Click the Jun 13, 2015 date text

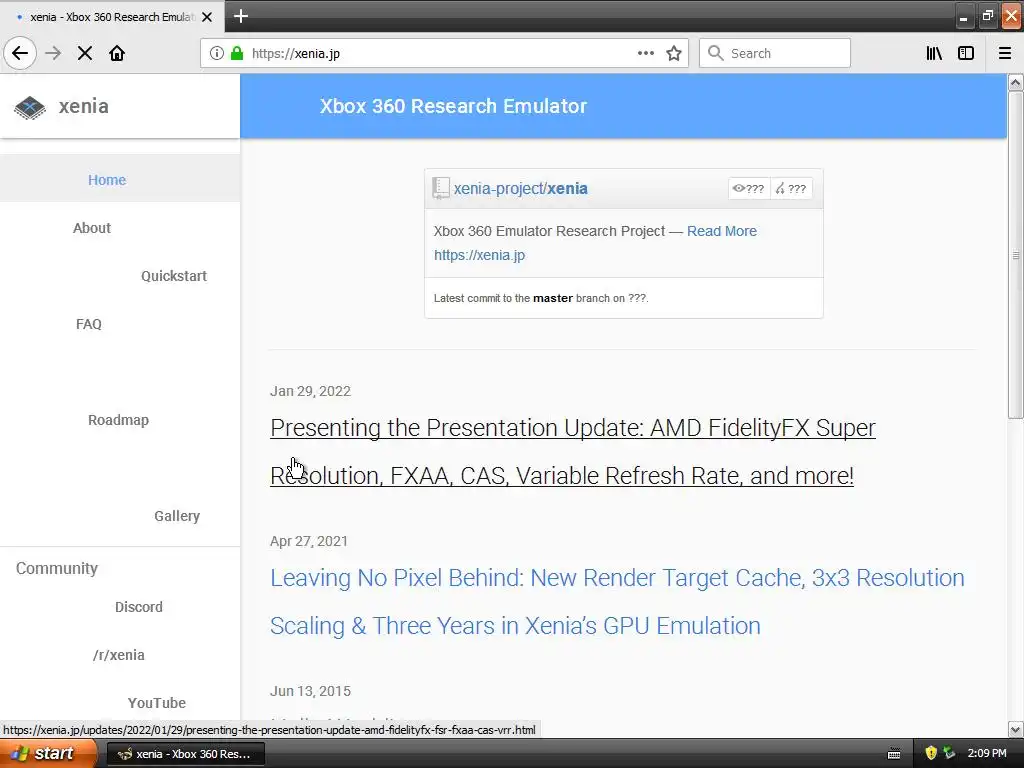(310, 691)
